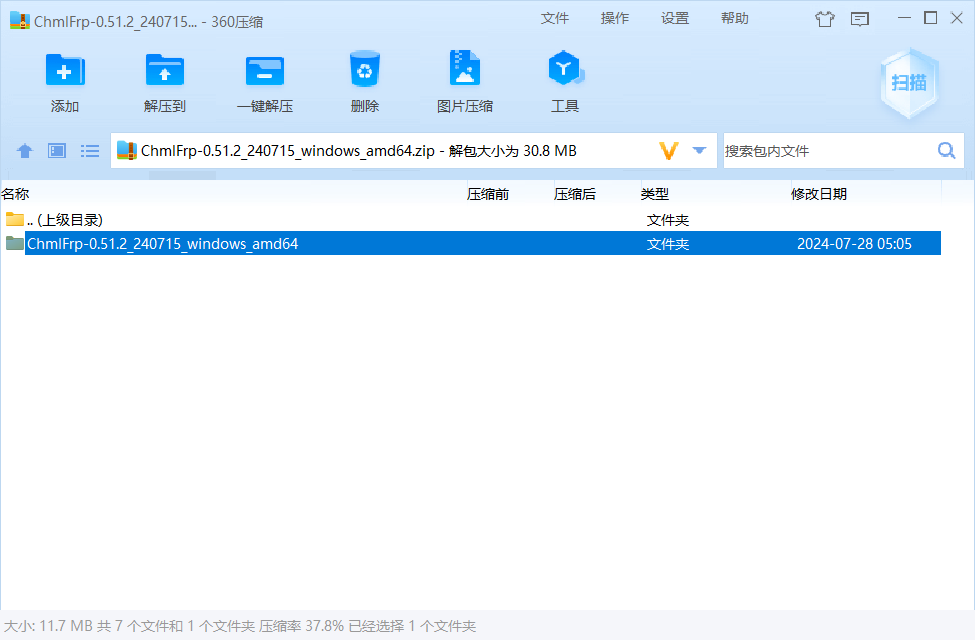Click the One-click Extract (一键解压) icon
This screenshot has width=975, height=640.
tap(265, 71)
